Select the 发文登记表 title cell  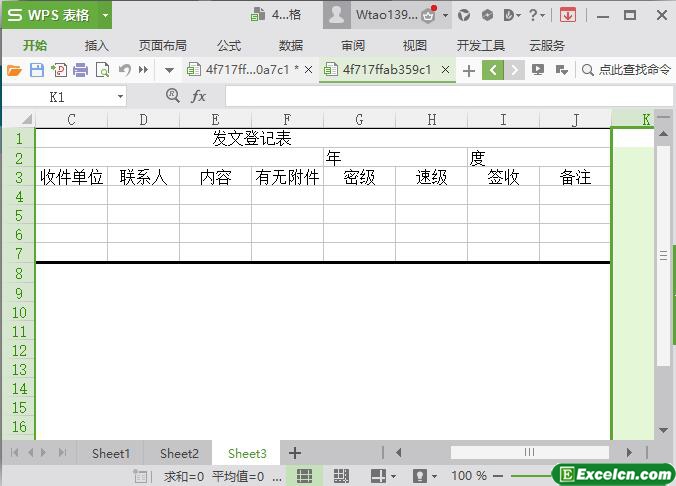tap(251, 138)
